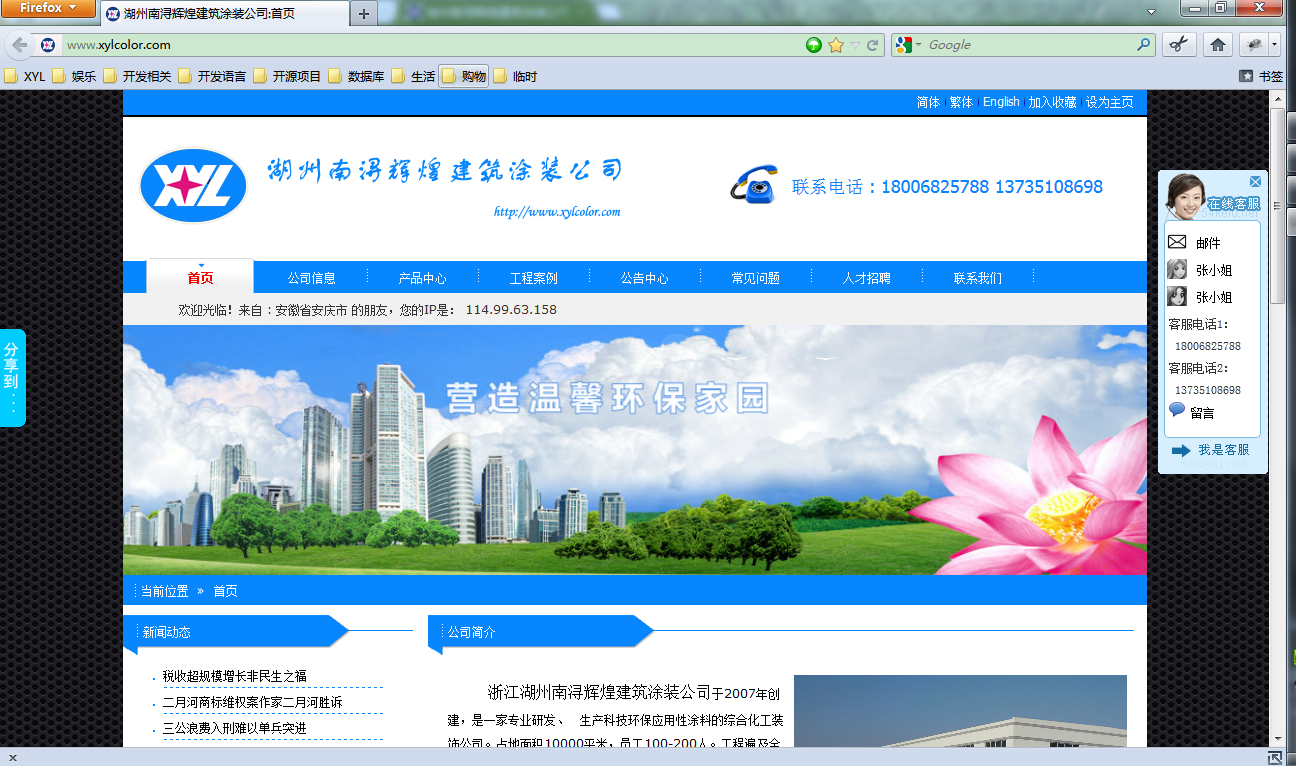This screenshot has height=766, width=1296.
Task: Click the 留言 speech bubble icon
Action: (1177, 410)
